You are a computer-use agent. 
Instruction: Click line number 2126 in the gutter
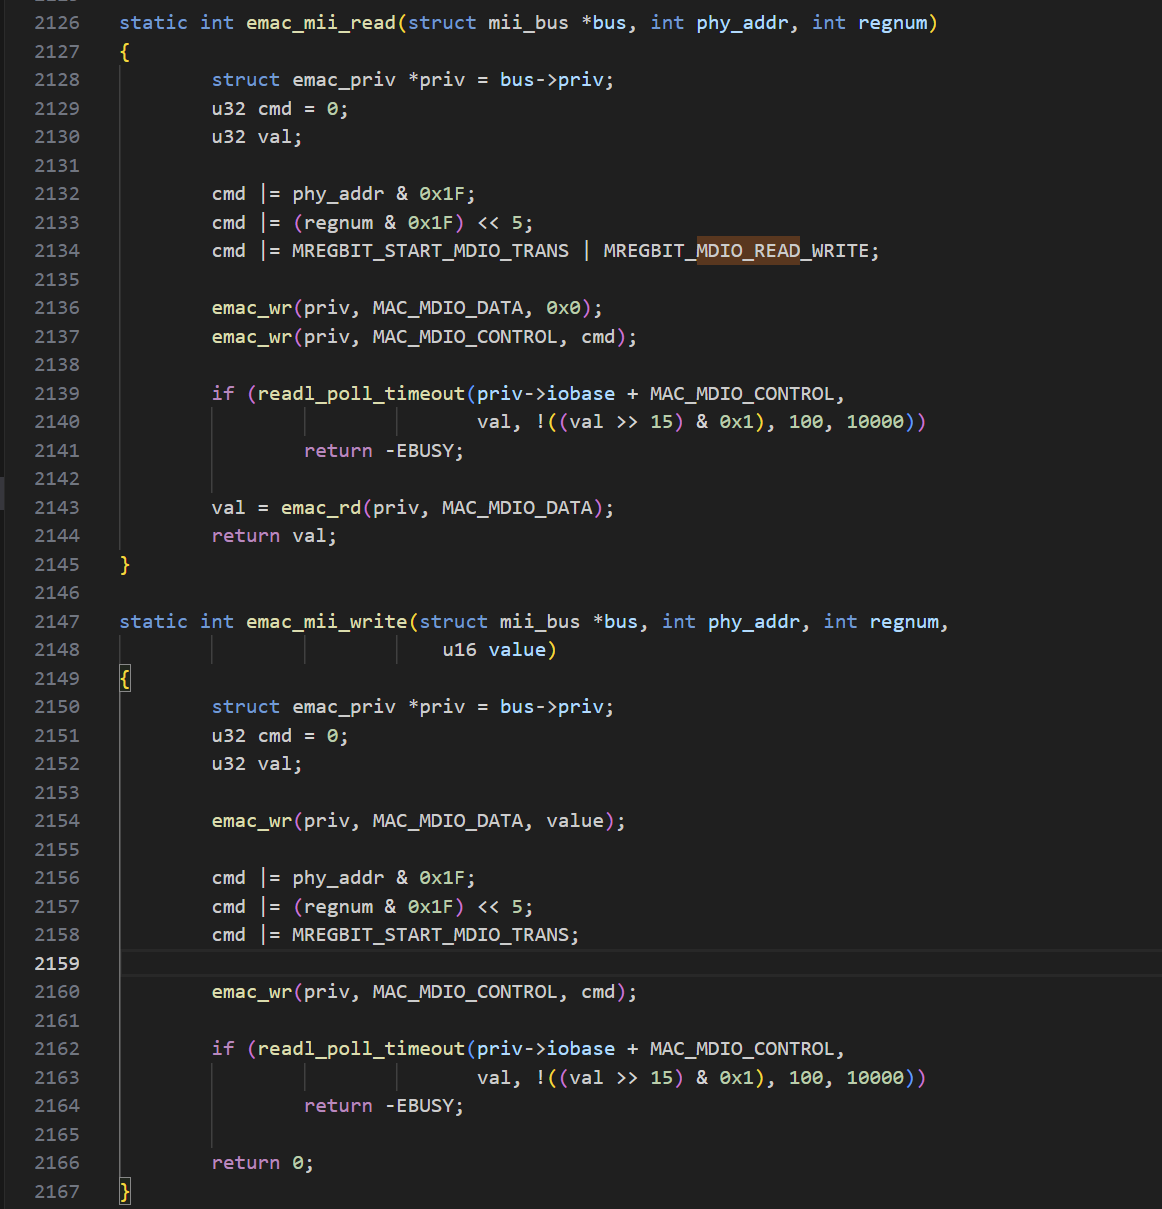coord(57,23)
